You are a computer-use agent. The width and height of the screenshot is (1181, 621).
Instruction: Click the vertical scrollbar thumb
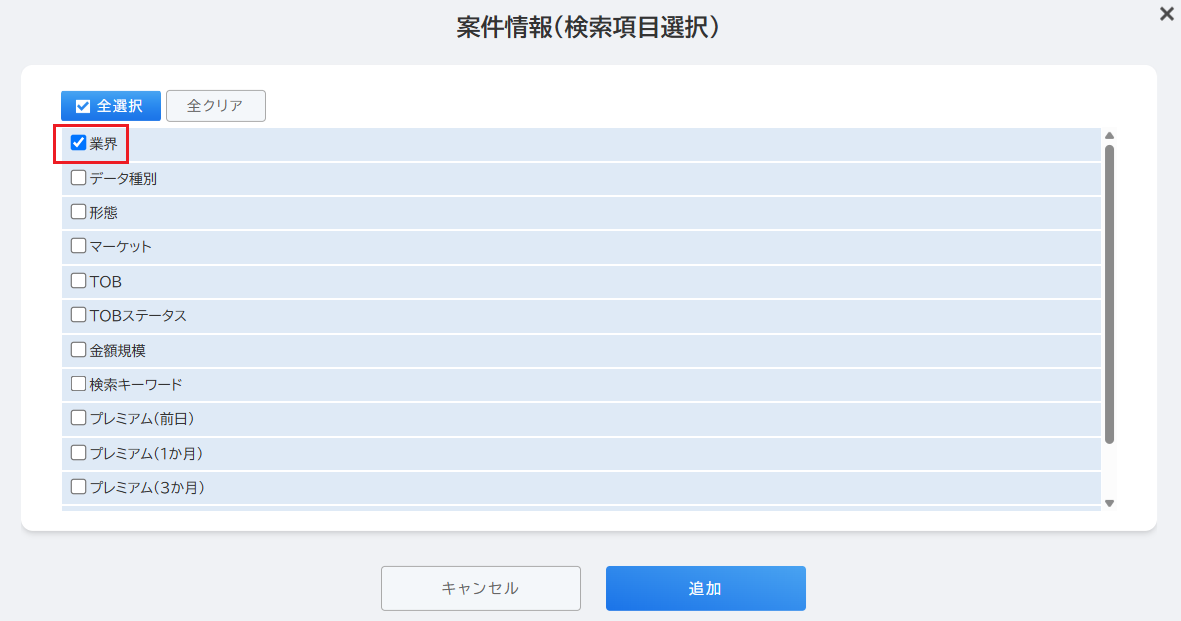click(x=1109, y=294)
